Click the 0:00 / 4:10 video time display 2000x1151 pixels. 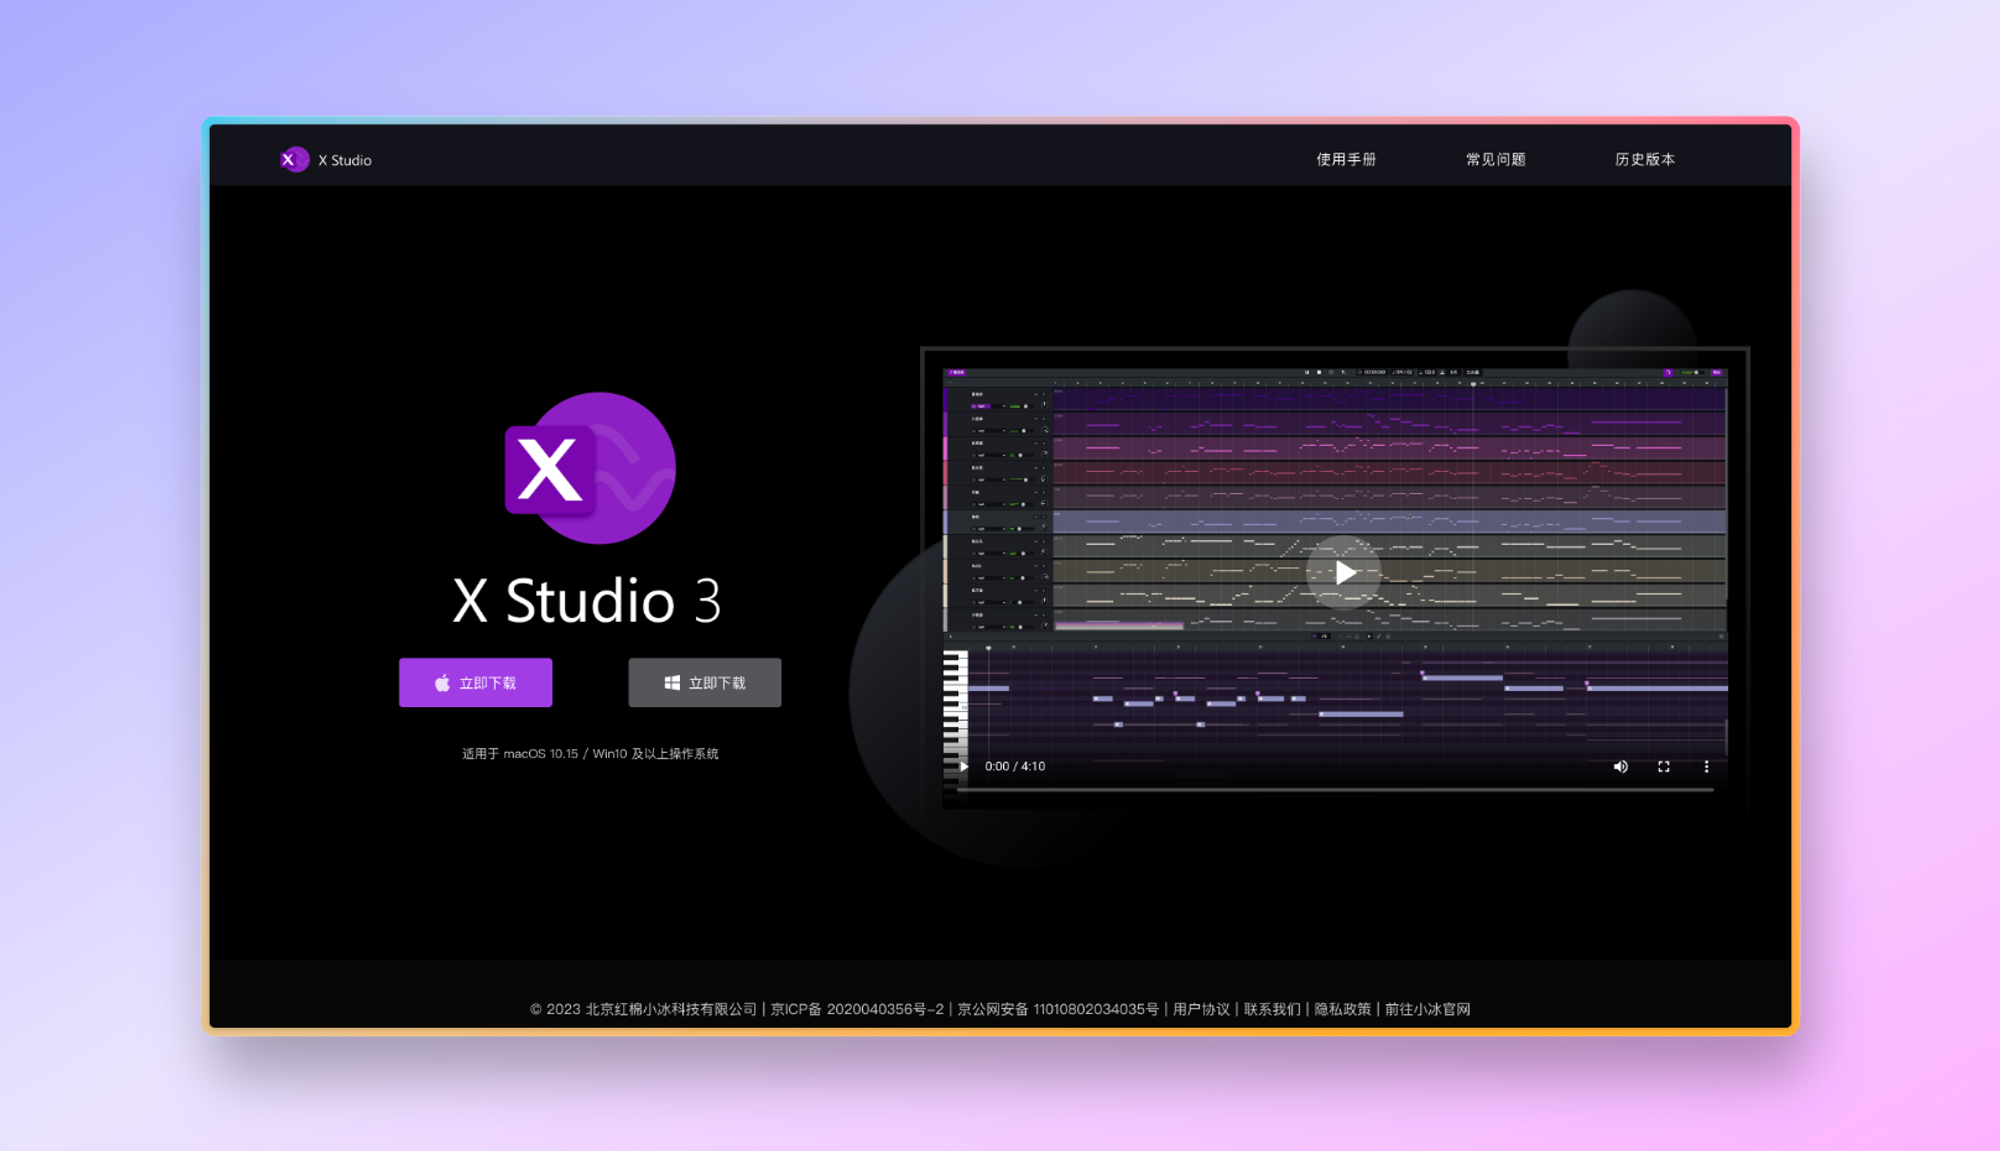click(1015, 766)
